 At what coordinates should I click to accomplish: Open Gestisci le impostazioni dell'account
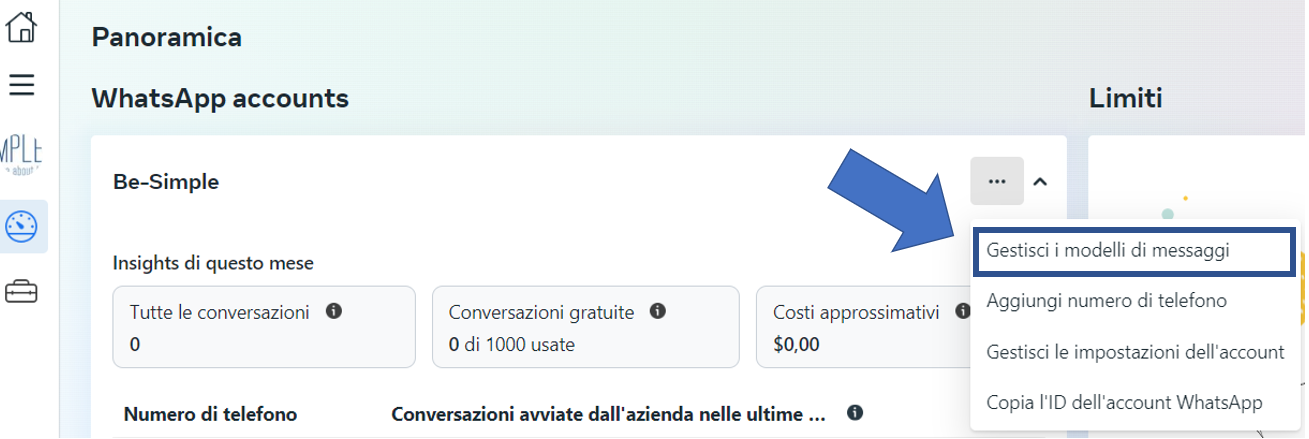tap(1135, 352)
